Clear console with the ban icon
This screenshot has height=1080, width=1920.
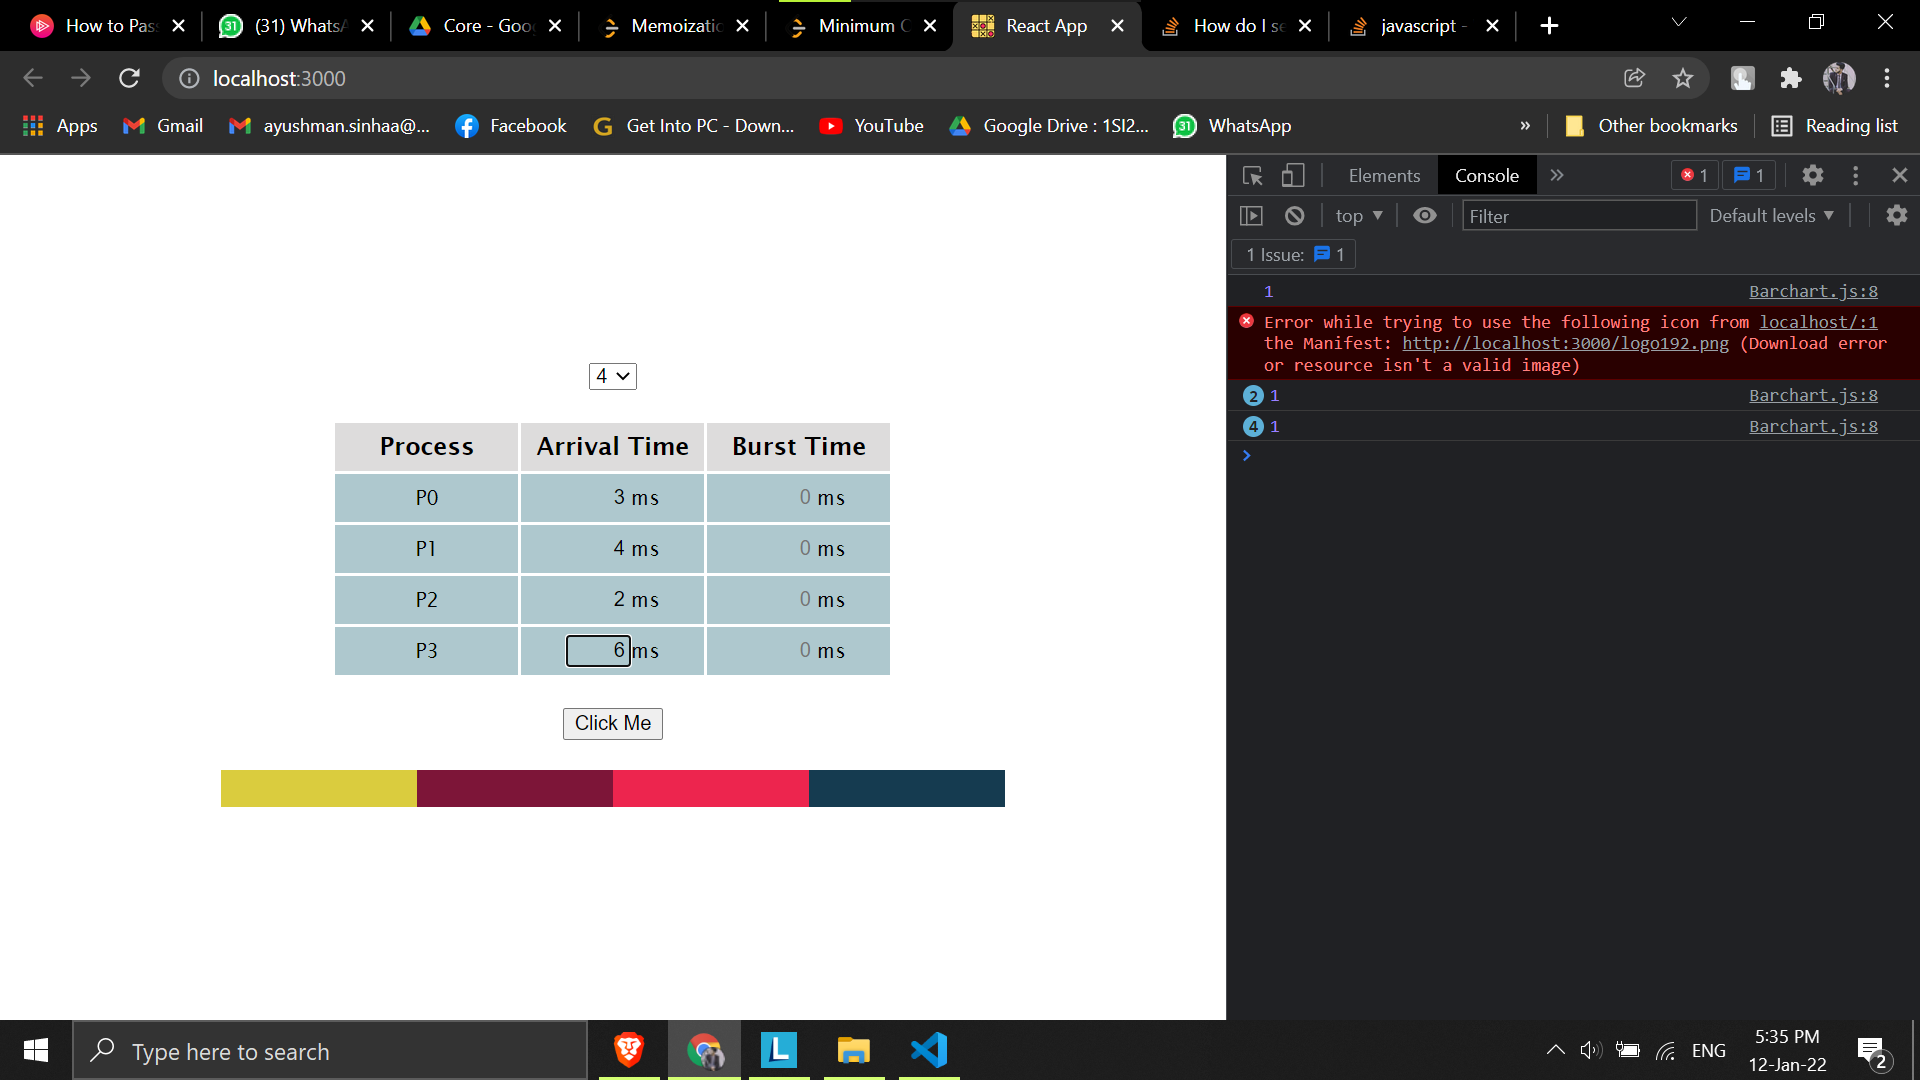1294,216
